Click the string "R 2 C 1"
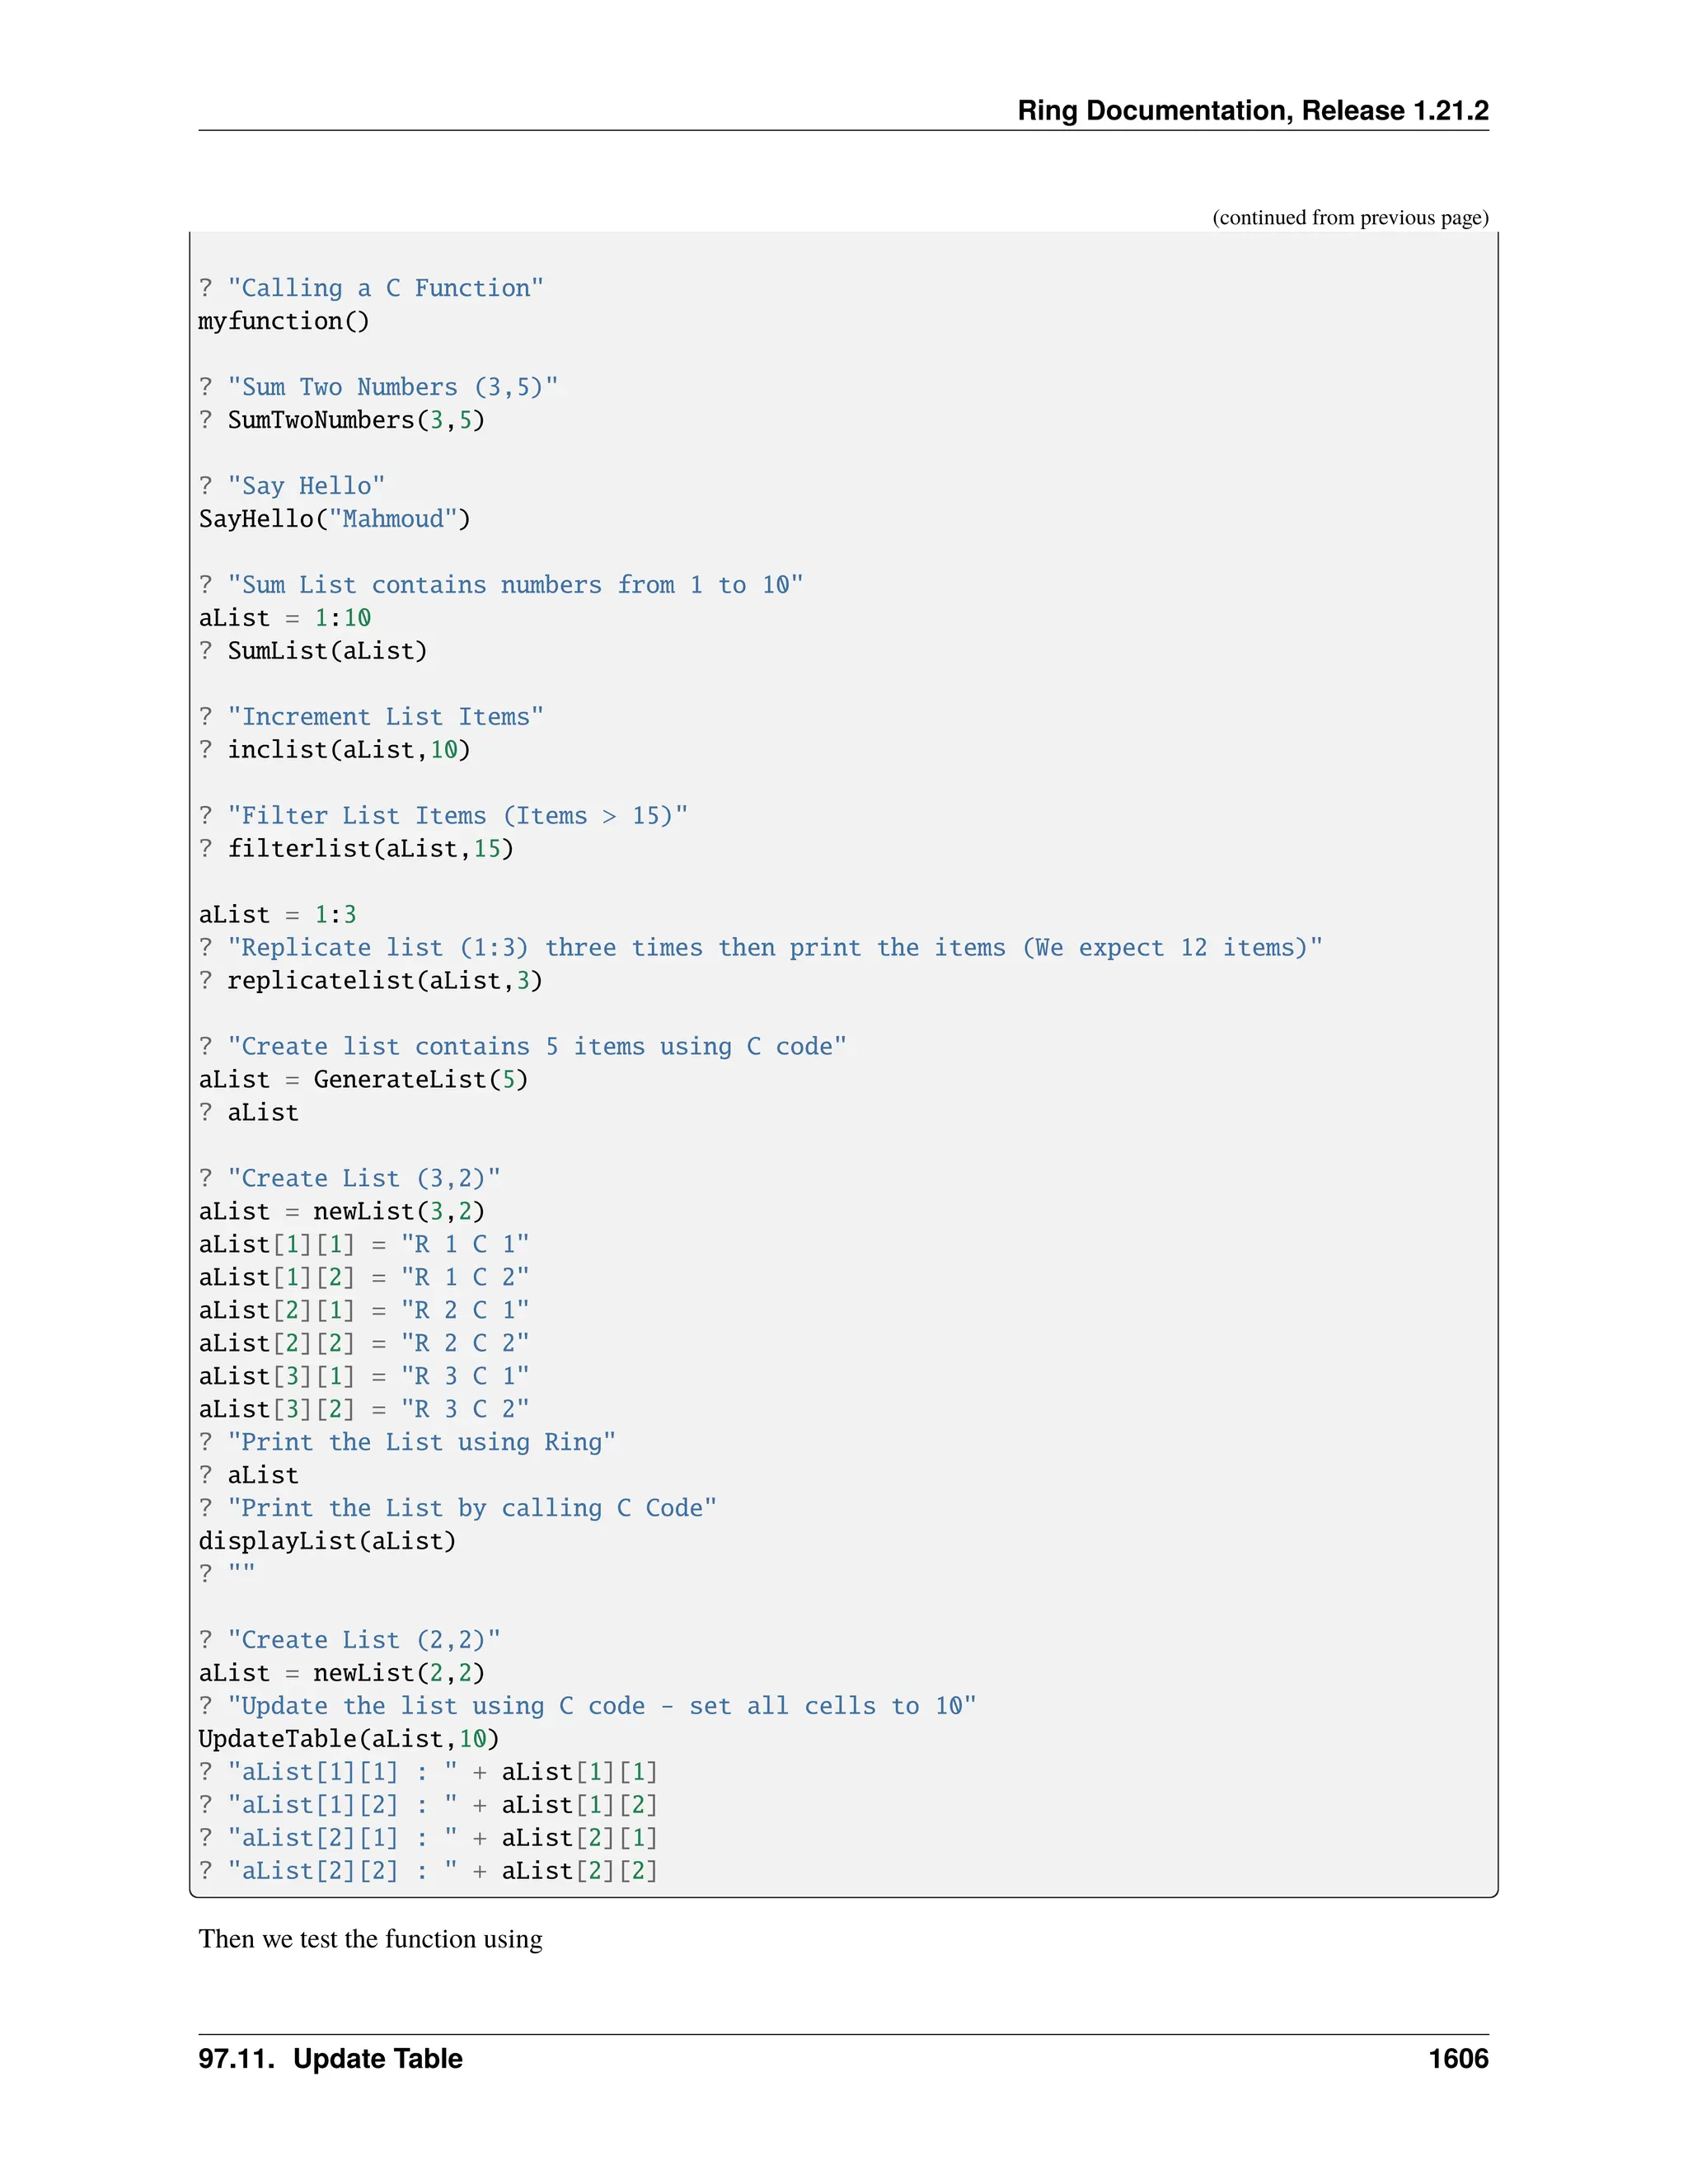This screenshot has width=1688, height=2184. coord(465,1310)
